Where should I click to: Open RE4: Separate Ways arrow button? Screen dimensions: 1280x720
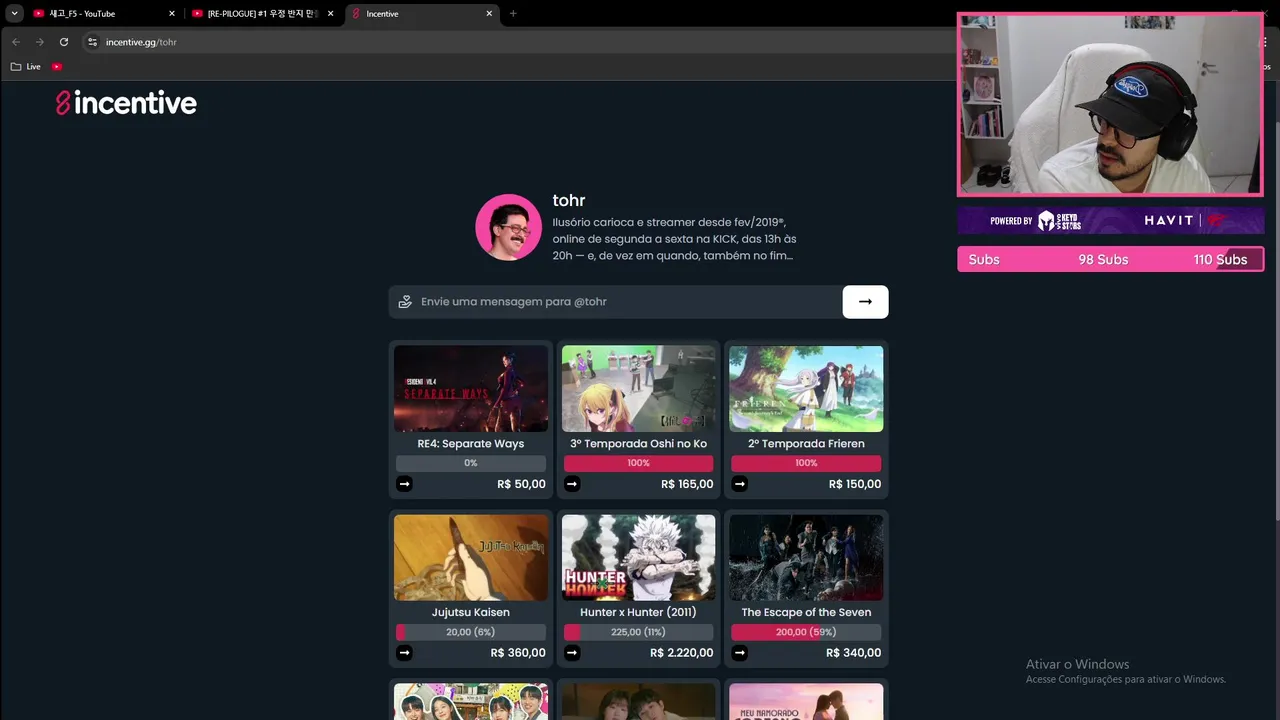tap(404, 484)
